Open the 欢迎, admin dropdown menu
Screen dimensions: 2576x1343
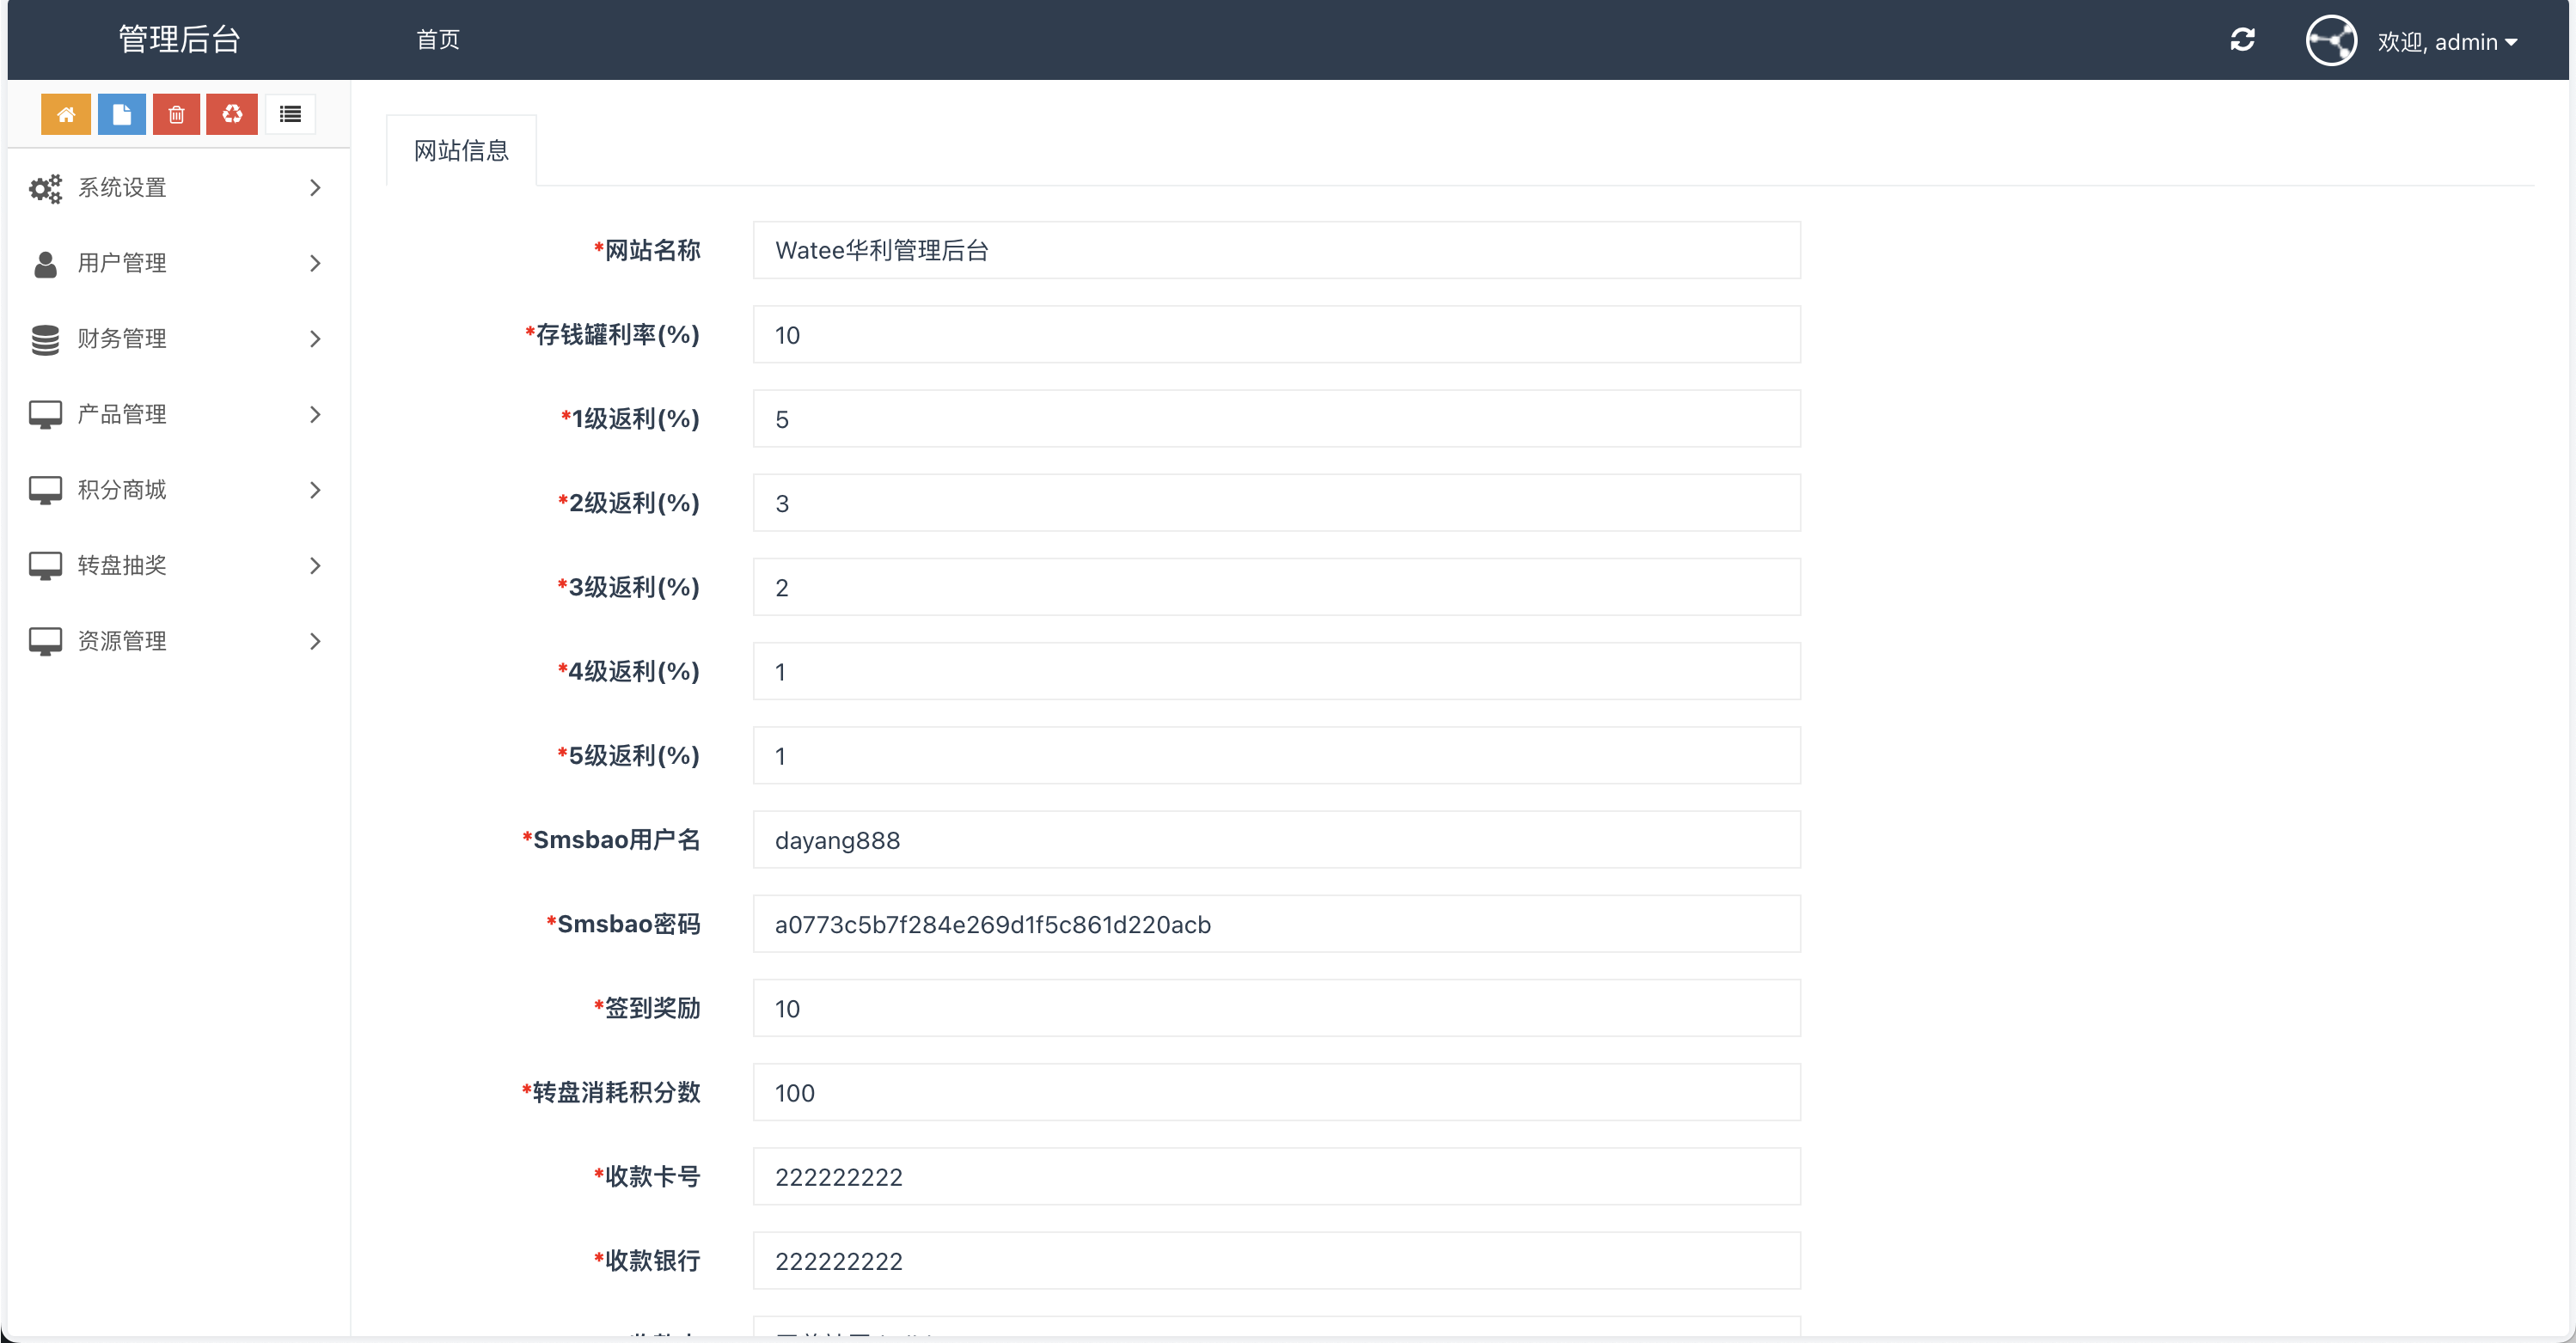coord(2447,42)
